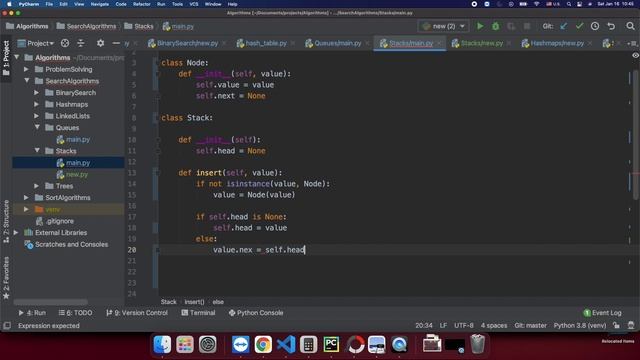The width and height of the screenshot is (640, 360).
Task: Open Version Control tool window
Action: [x=137, y=313]
